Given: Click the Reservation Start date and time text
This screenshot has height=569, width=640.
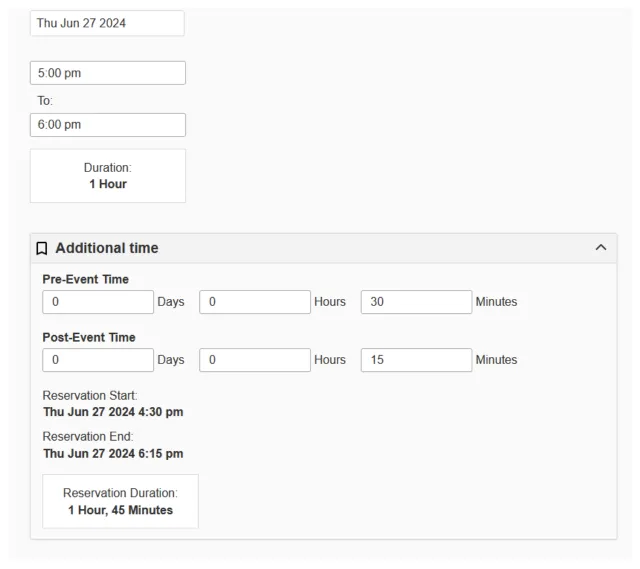Looking at the screenshot, I should coord(113,412).
